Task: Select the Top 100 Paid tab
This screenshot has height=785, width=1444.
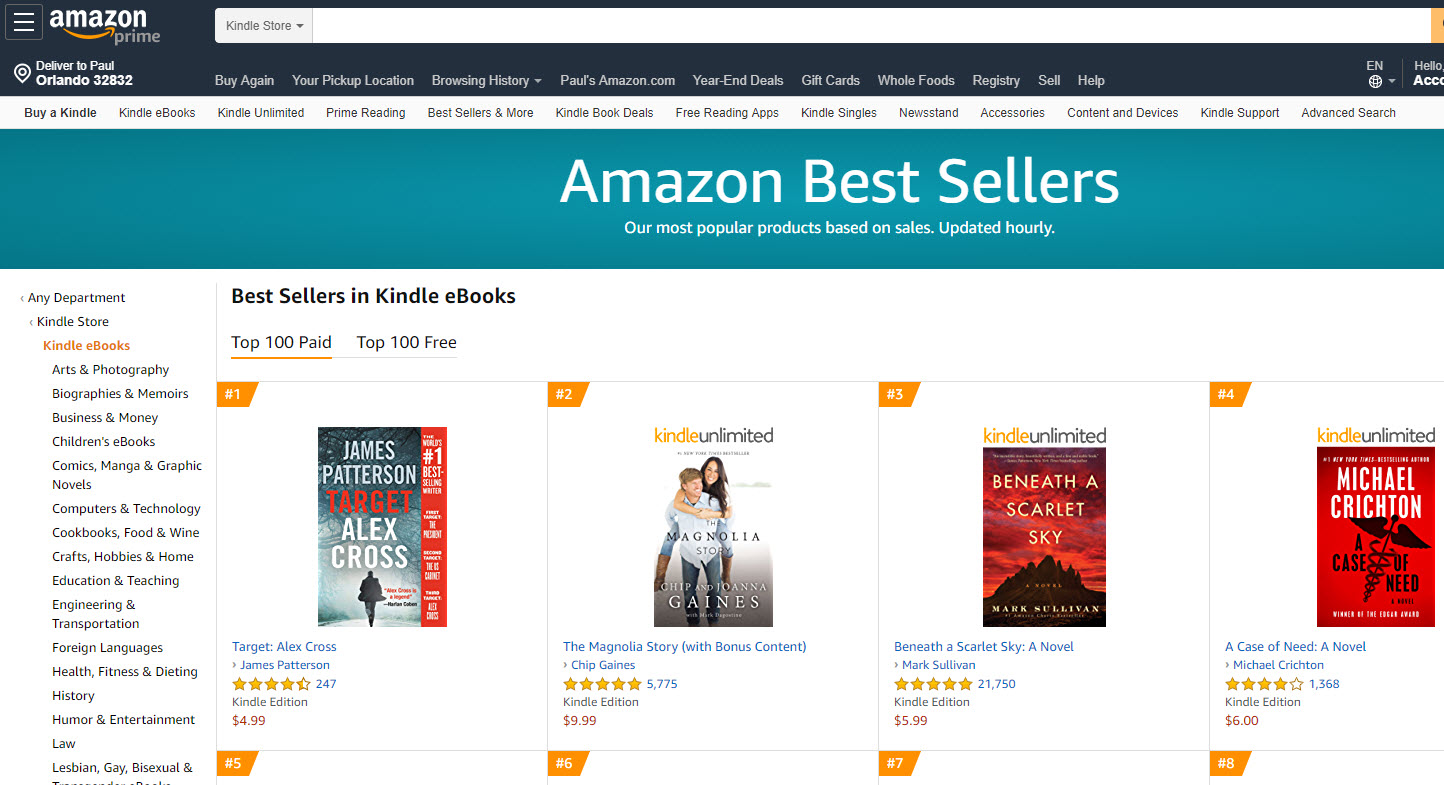Action: pos(281,342)
